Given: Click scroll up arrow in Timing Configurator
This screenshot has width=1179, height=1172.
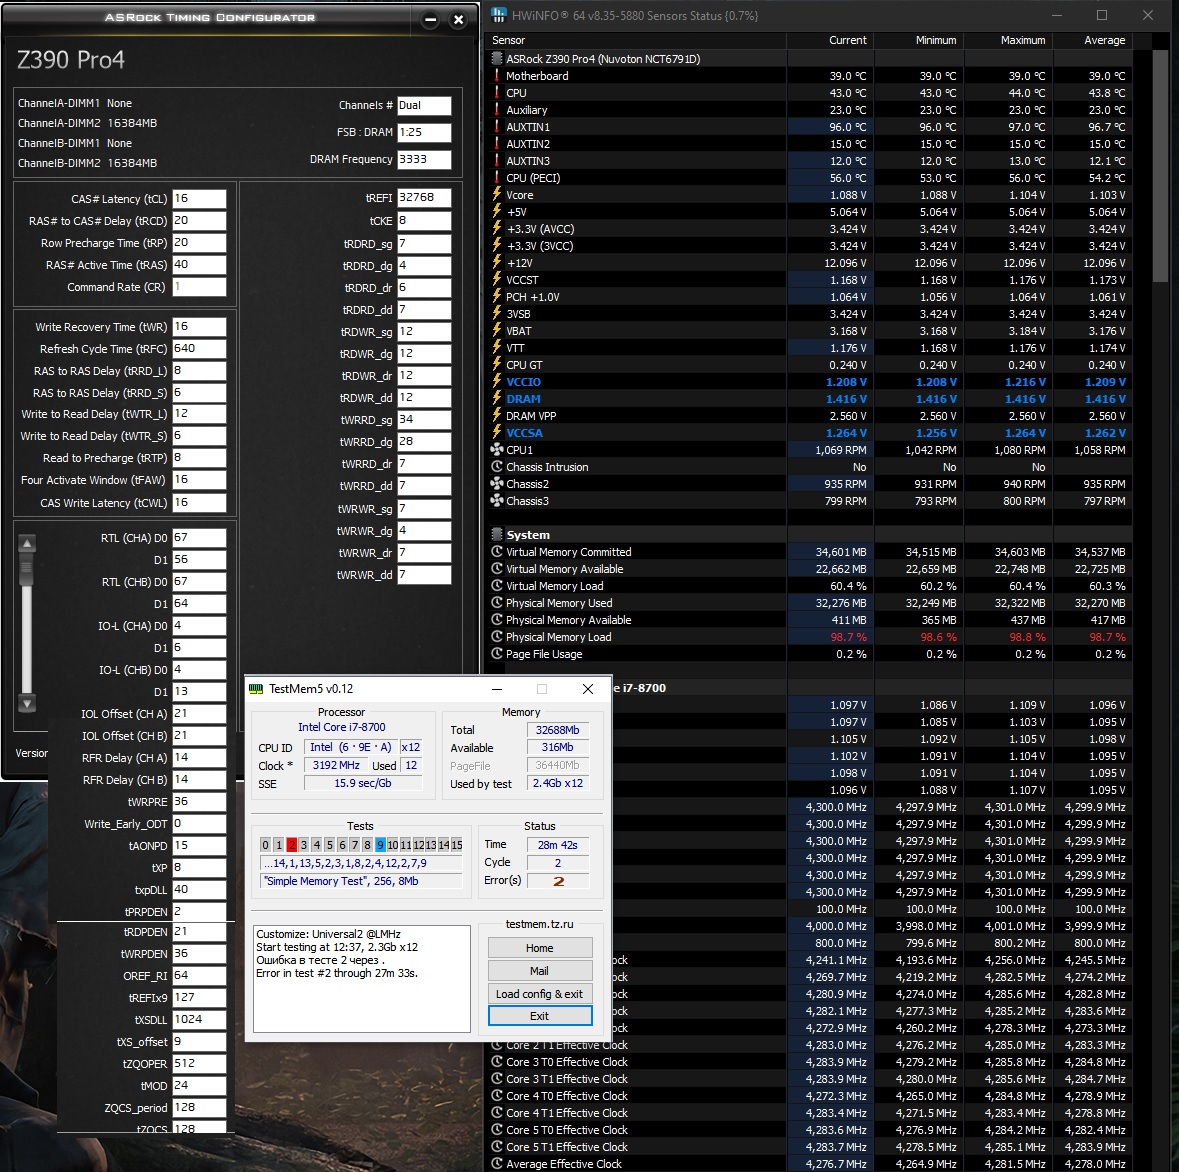Looking at the screenshot, I should coord(27,544).
